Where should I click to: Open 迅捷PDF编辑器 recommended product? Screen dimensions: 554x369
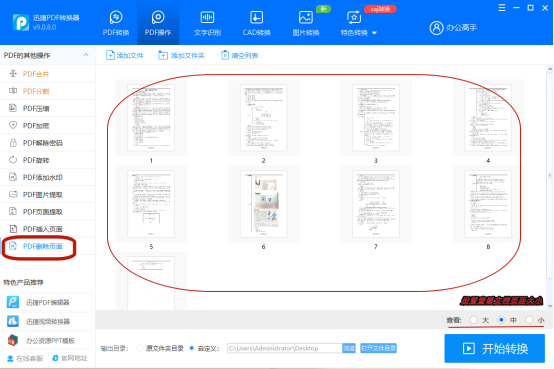(47, 302)
